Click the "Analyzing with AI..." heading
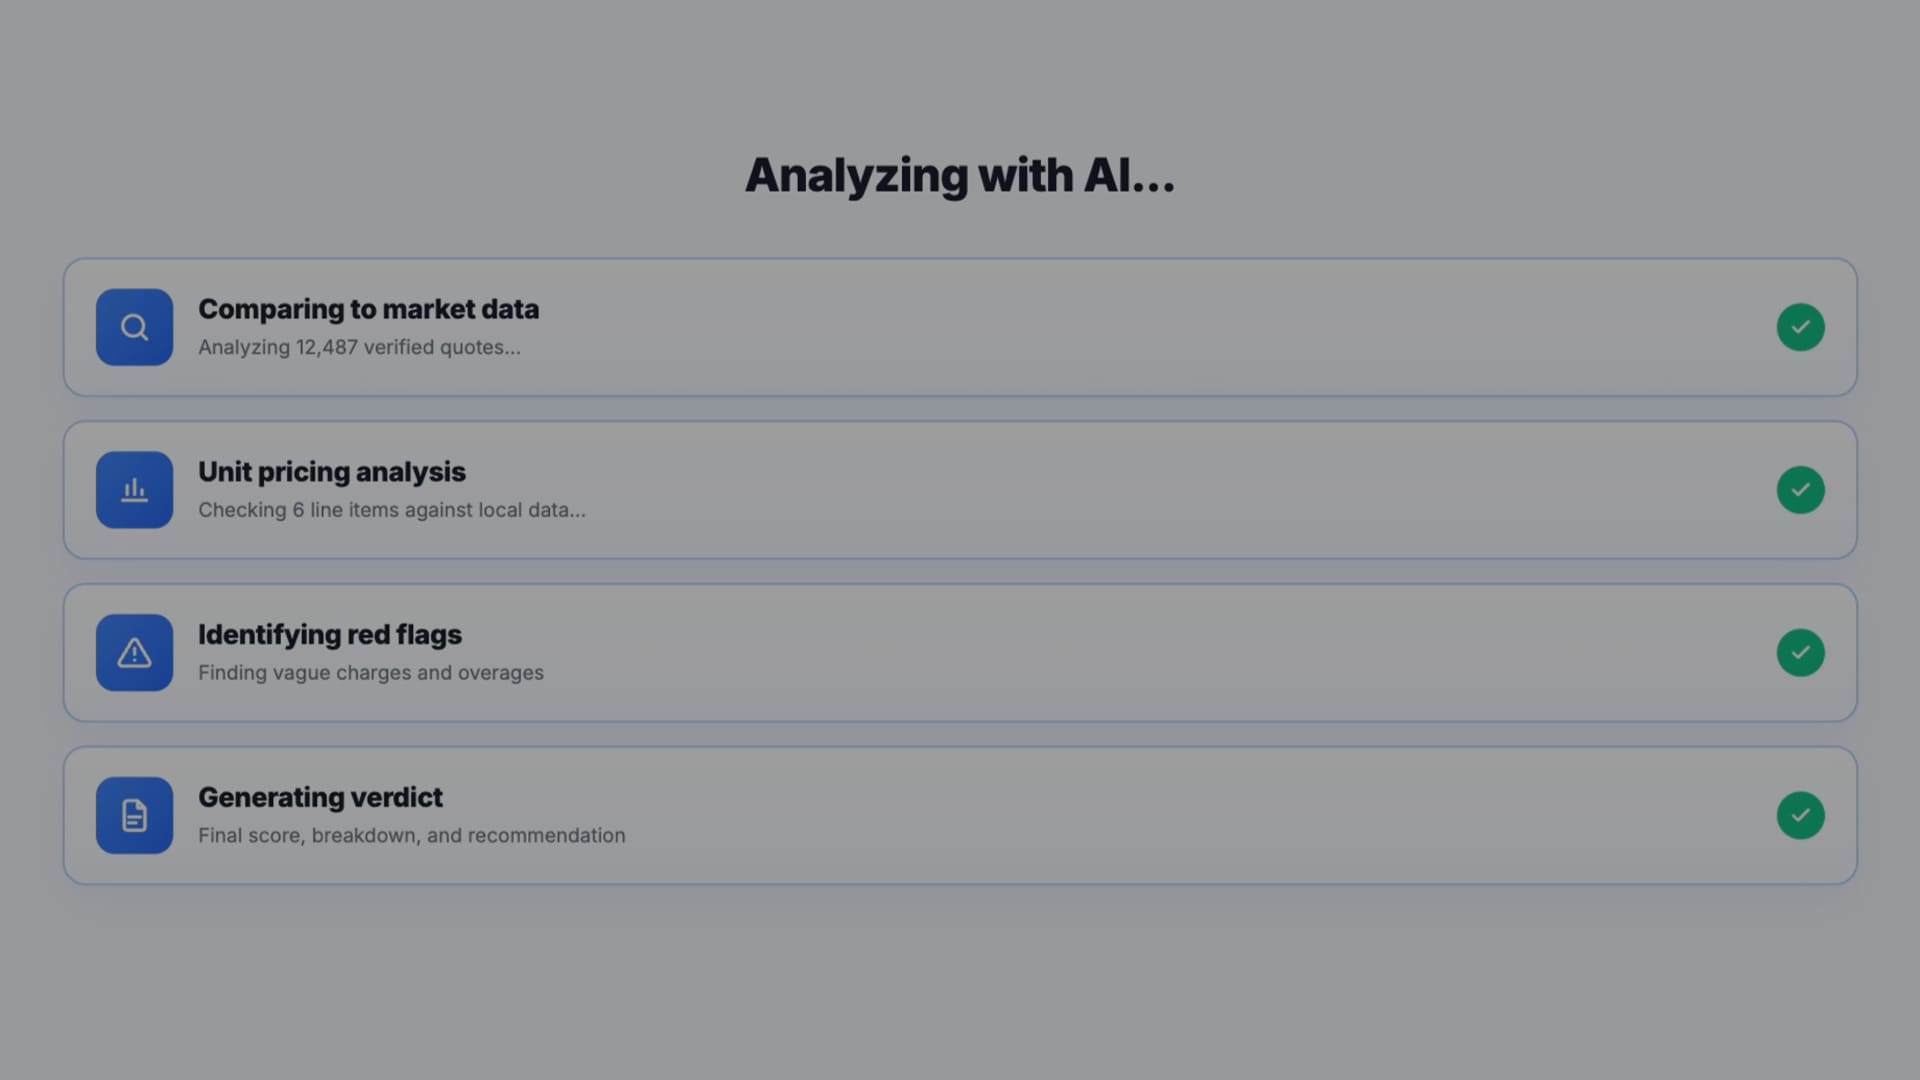1920x1080 pixels. (x=959, y=175)
